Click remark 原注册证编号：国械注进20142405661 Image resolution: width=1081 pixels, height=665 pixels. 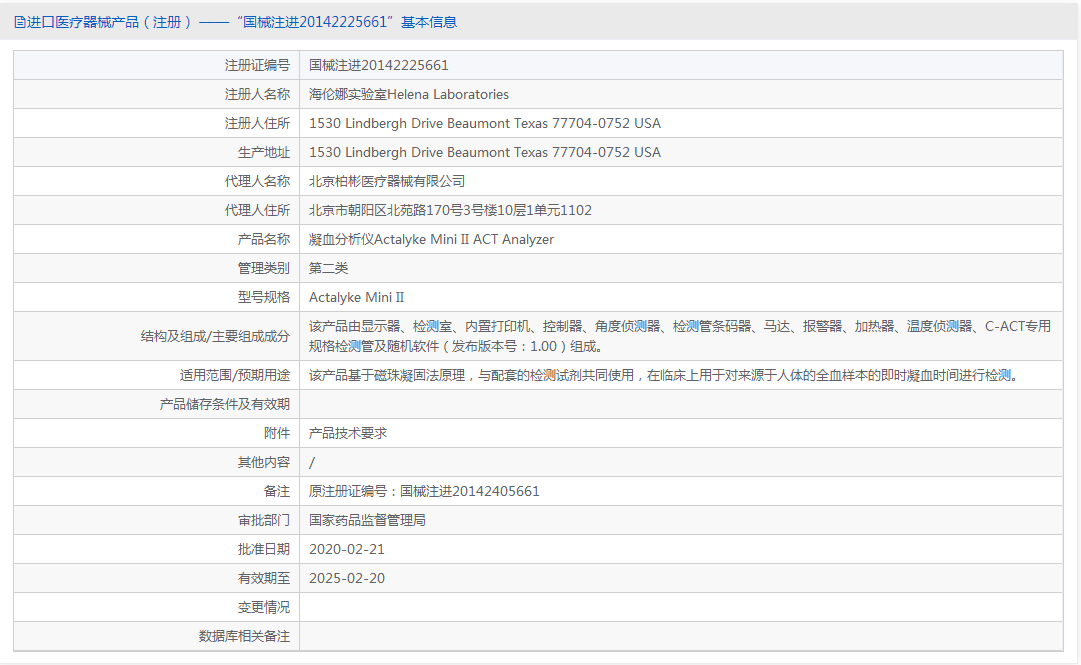pyautogui.click(x=424, y=491)
